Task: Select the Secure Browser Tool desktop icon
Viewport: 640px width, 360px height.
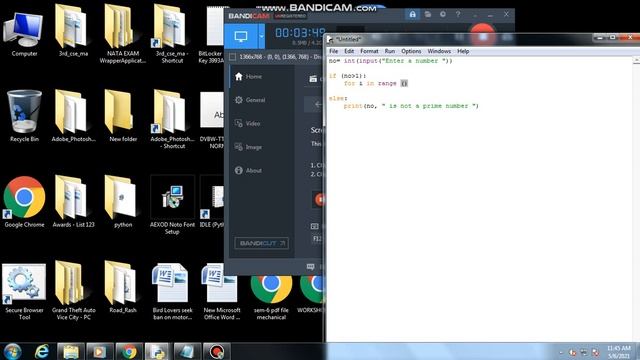Action: coord(24,291)
